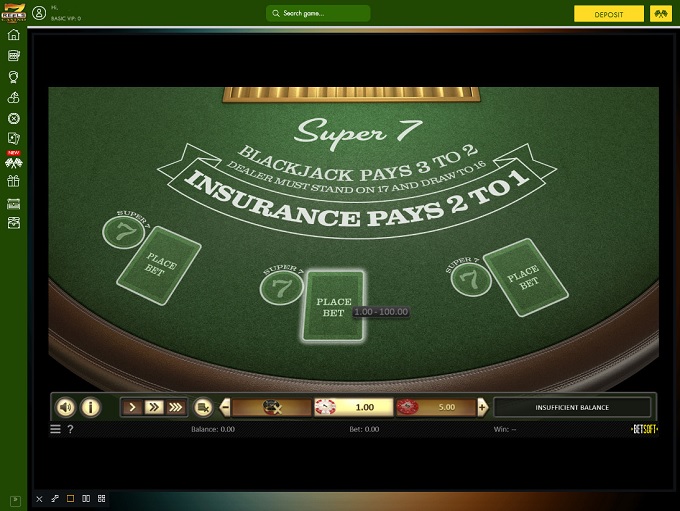Click the Search game input field
Image resolution: width=680 pixels, height=511 pixels.
(x=318, y=14)
